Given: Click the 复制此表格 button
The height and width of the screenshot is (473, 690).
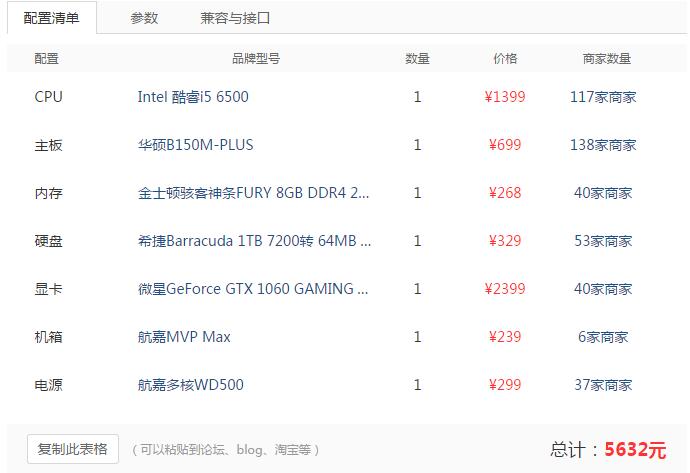Looking at the screenshot, I should click(x=73, y=449).
